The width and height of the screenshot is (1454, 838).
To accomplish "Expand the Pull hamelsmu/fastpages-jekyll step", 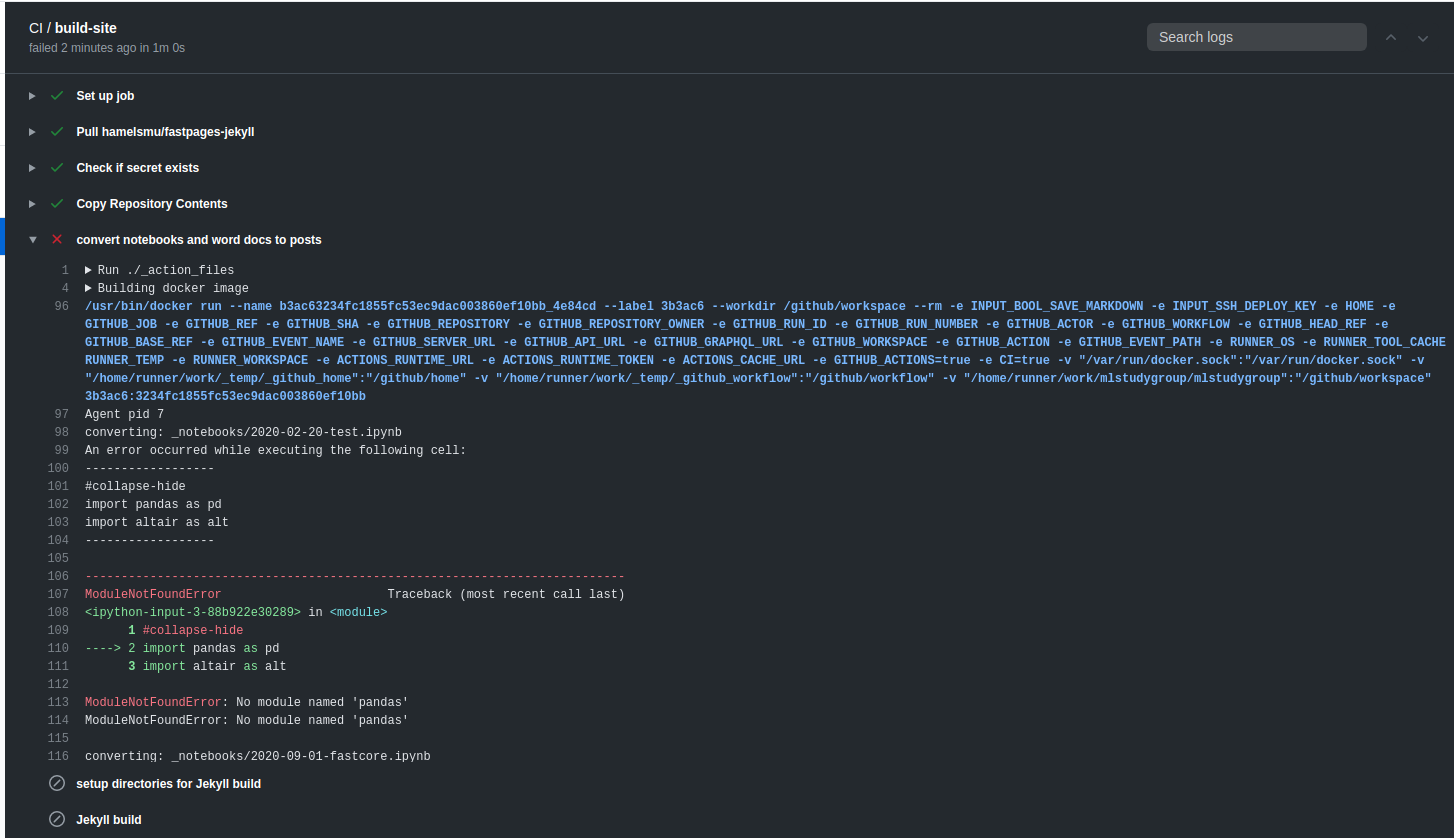I will pyautogui.click(x=31, y=131).
